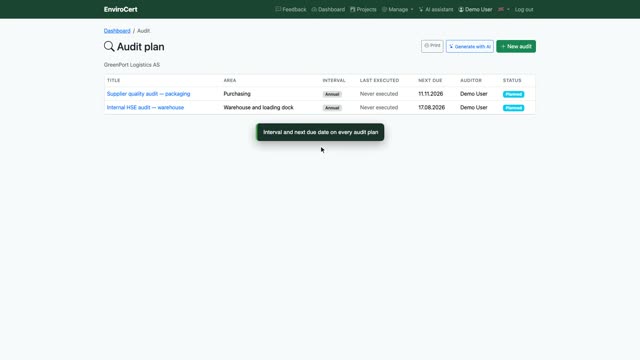Click the TITLE column header
640x360 pixels.
113,80
